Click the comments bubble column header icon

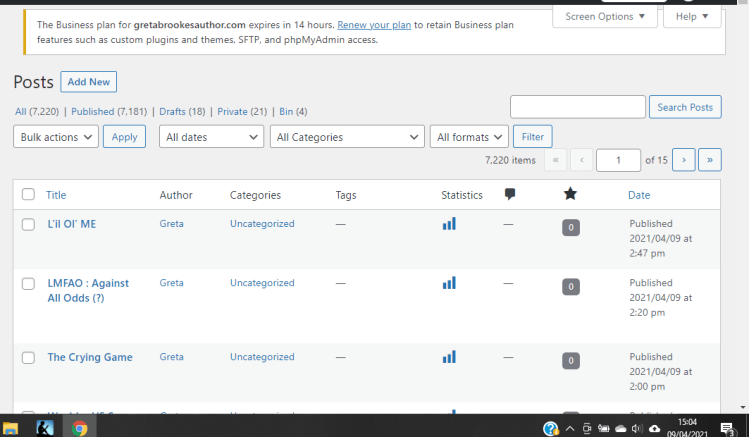point(509,195)
